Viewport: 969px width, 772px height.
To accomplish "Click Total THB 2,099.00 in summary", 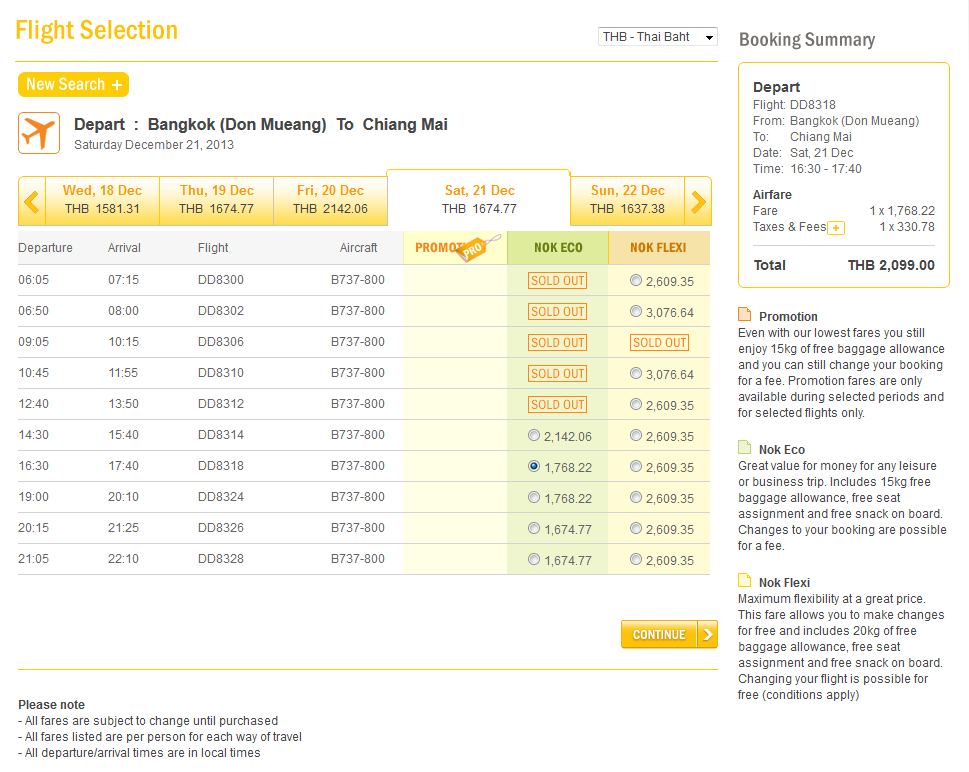I will click(x=844, y=265).
